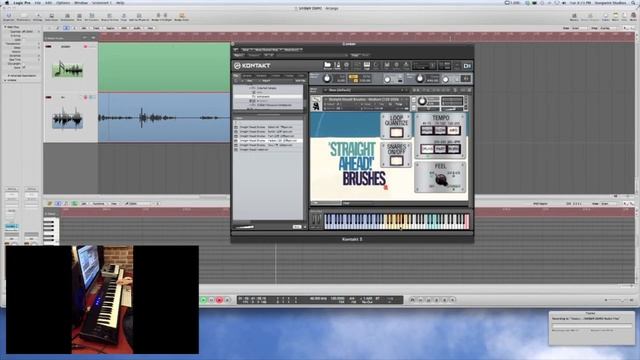The height and width of the screenshot is (360, 640).
Task: Click the webcam keyboard video overlay
Action: click(102, 300)
